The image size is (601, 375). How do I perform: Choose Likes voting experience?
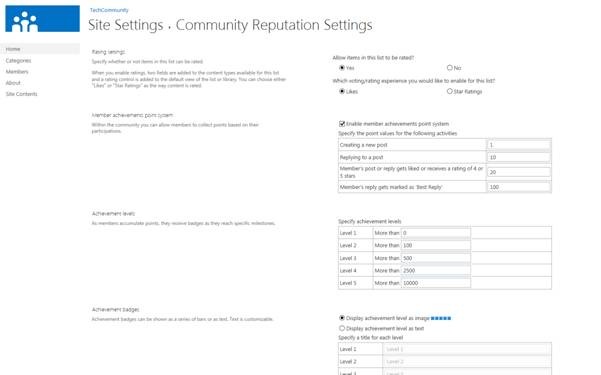coord(342,91)
